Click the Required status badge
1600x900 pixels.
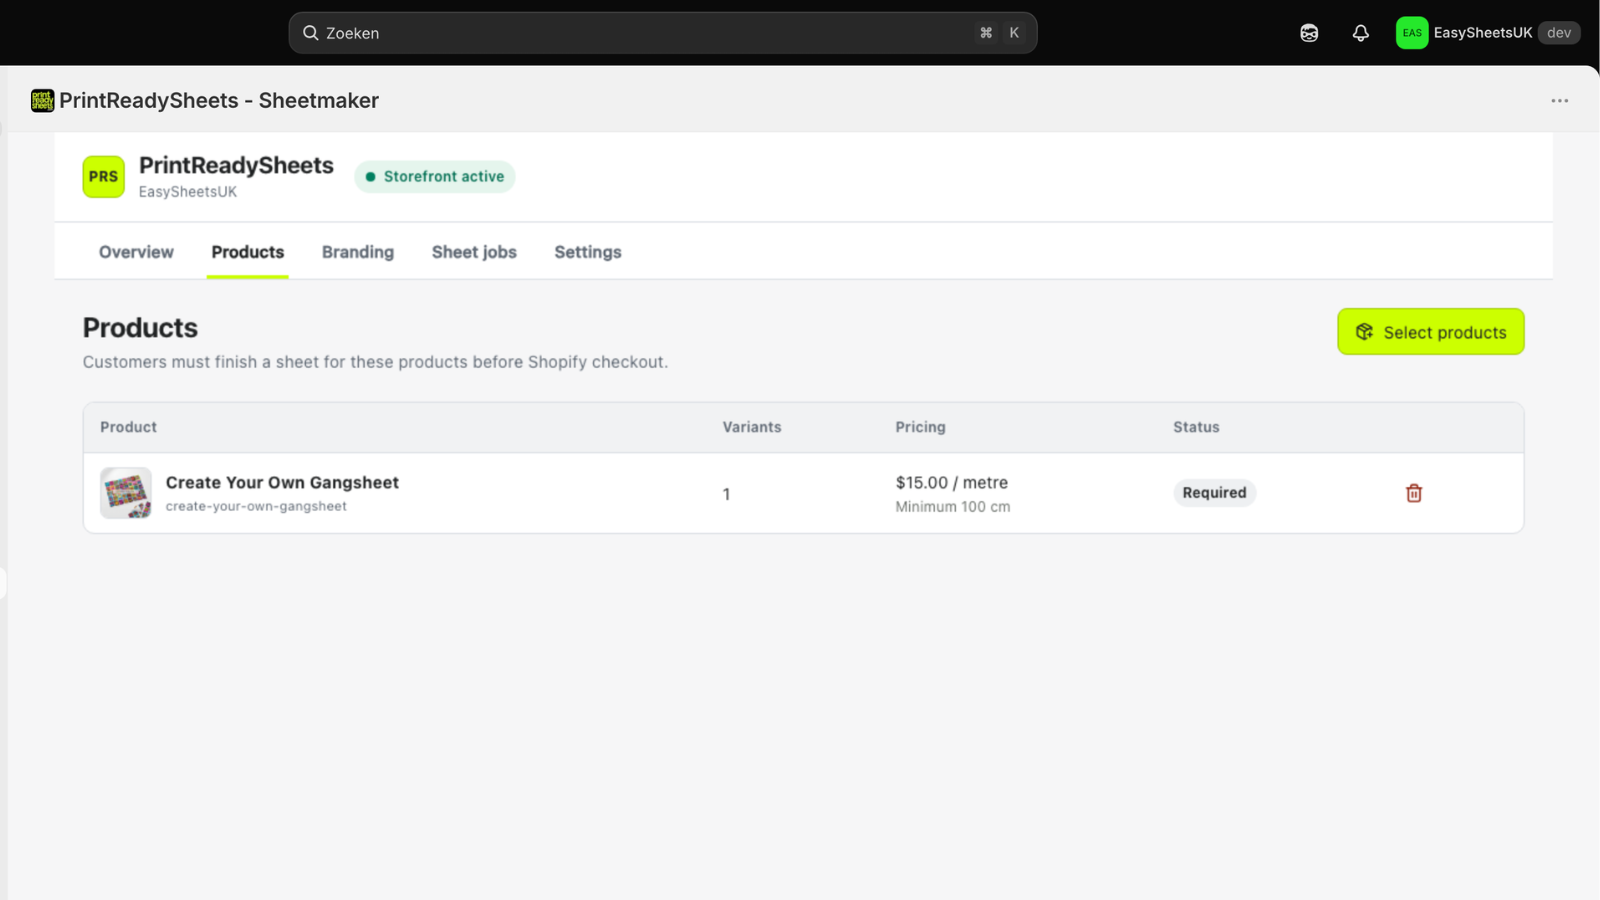click(1215, 493)
